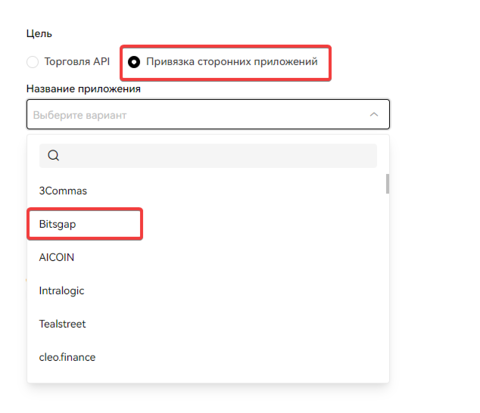Screen dimensions: 480x413
Task: Click the Цель section heading
Action: pos(39,34)
